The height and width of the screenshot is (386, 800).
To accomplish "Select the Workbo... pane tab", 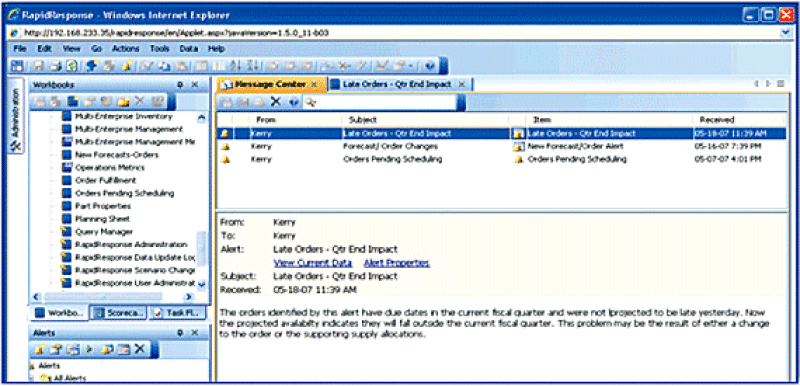I will [x=60, y=313].
